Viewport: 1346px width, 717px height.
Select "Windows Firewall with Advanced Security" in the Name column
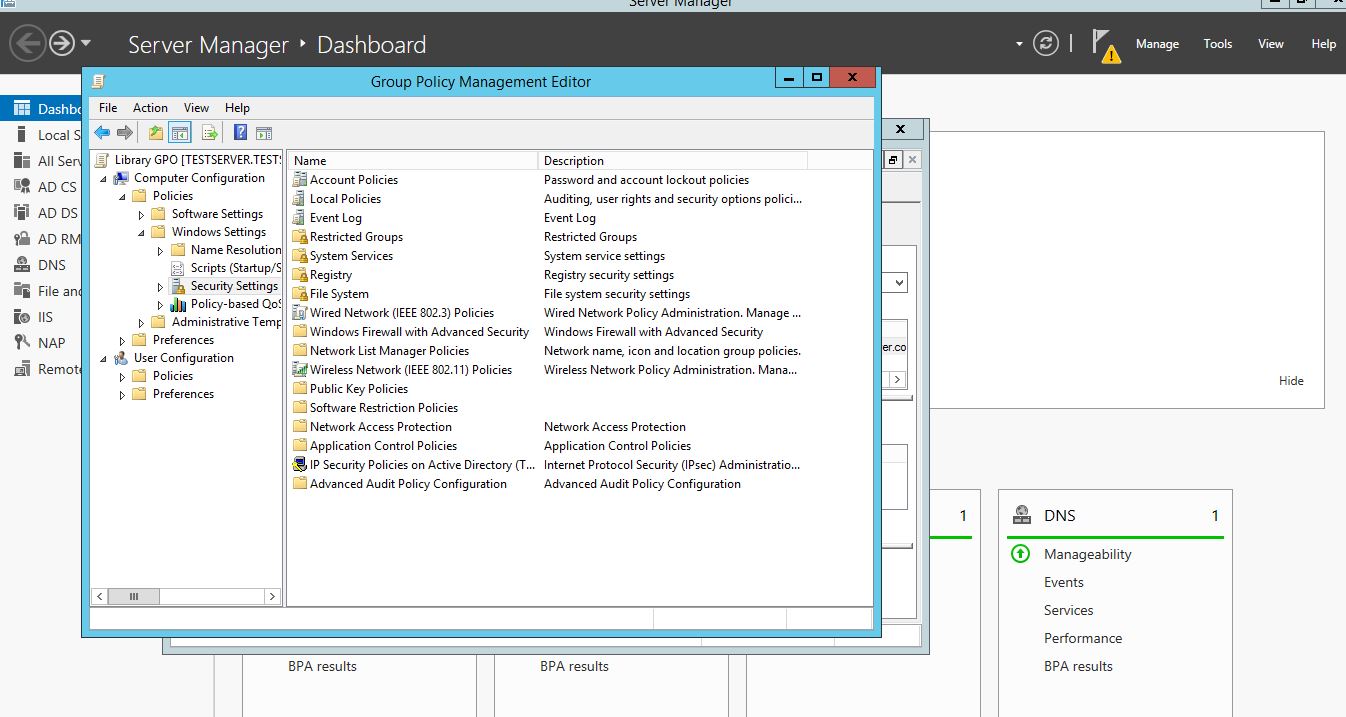(x=419, y=332)
